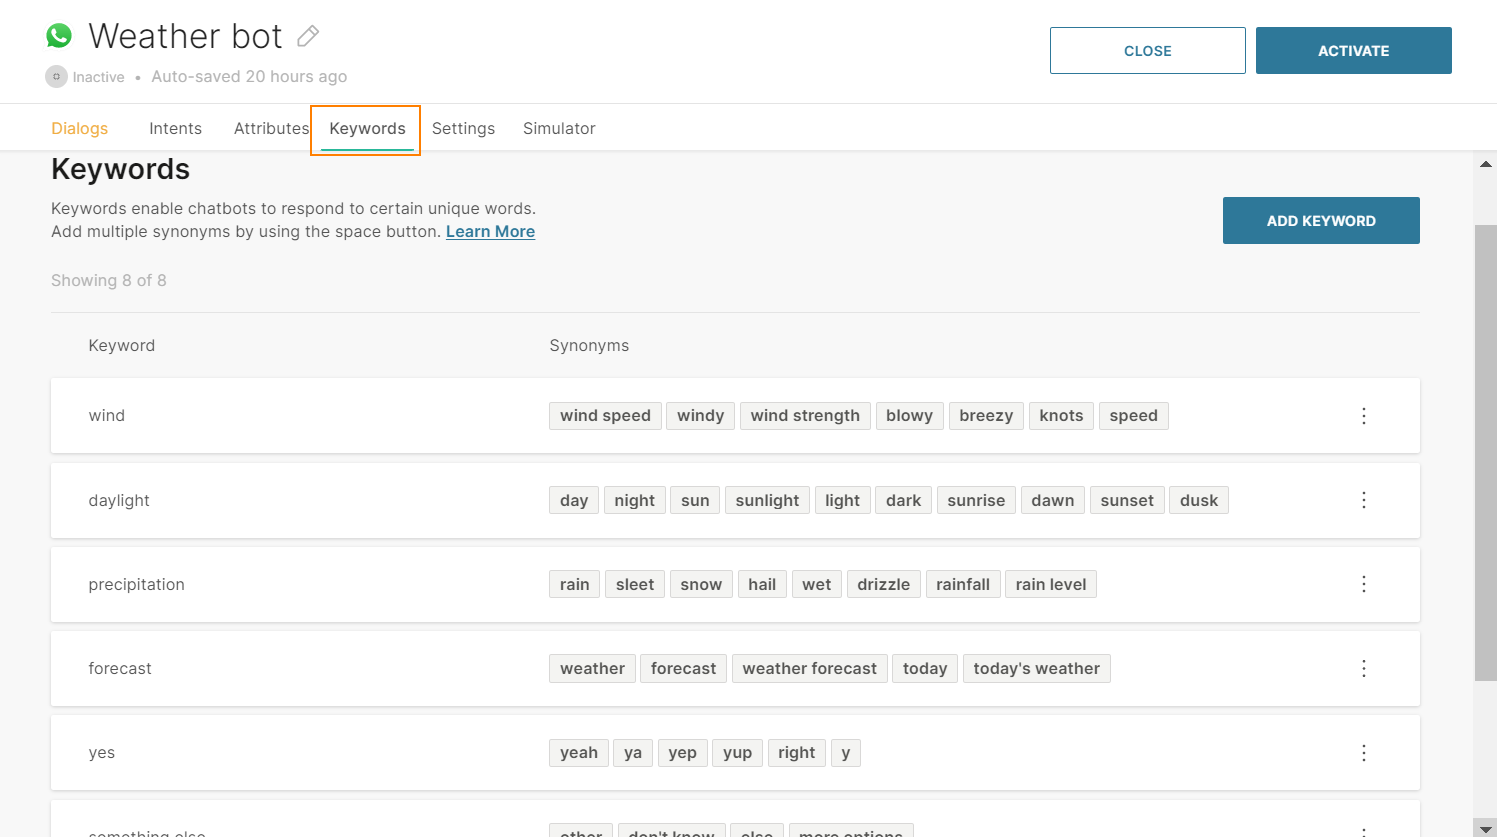Open the three-dot menu for precipitation keyword
The height and width of the screenshot is (837, 1497).
tap(1363, 584)
